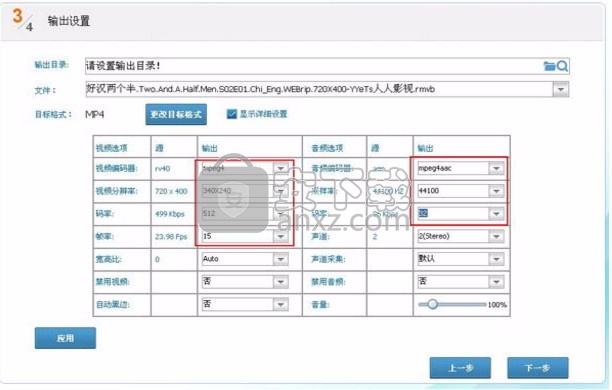Open the video encoder mpeg4 dropdown

tap(281, 168)
